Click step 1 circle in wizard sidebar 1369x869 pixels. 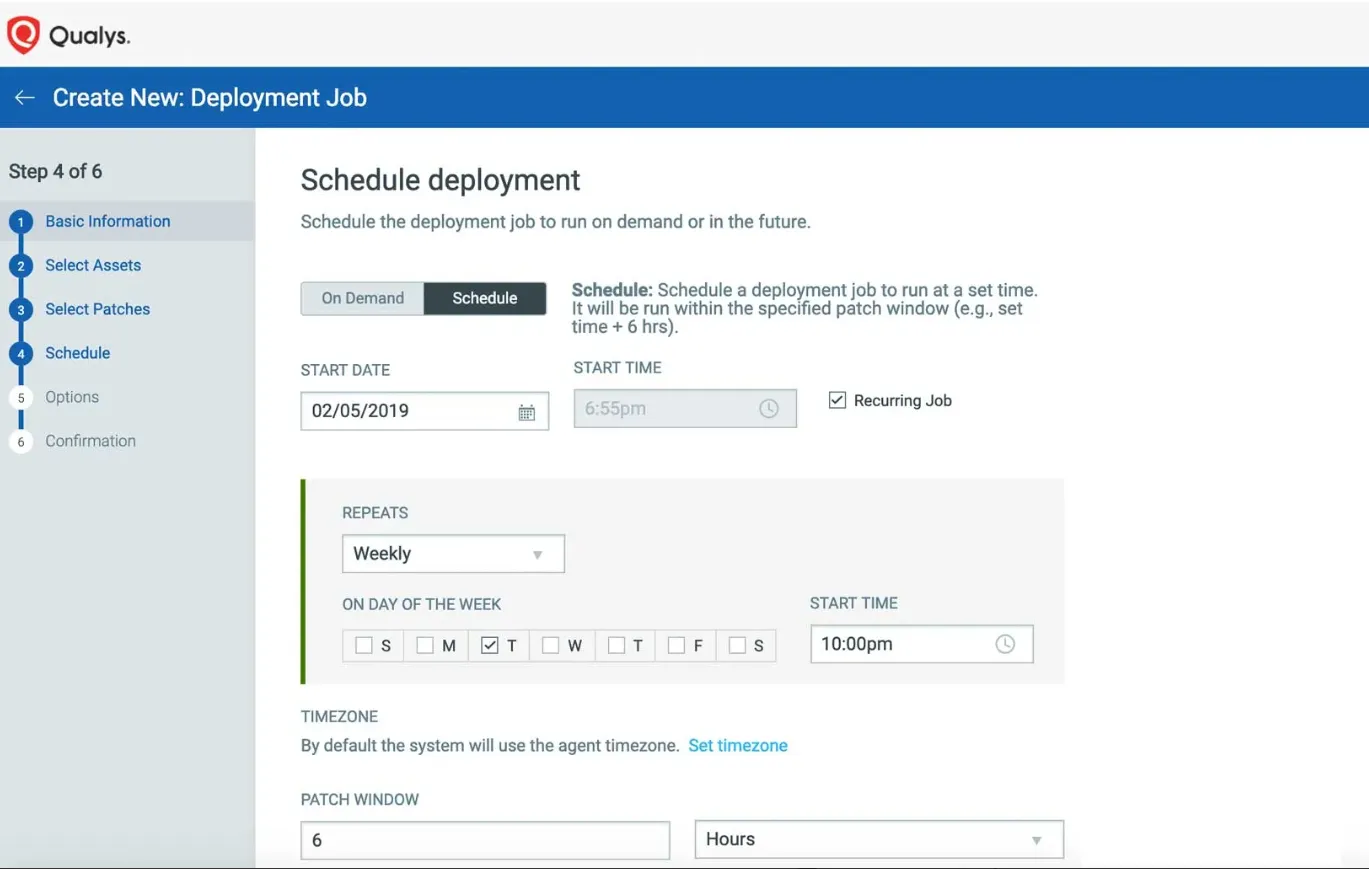click(21, 222)
